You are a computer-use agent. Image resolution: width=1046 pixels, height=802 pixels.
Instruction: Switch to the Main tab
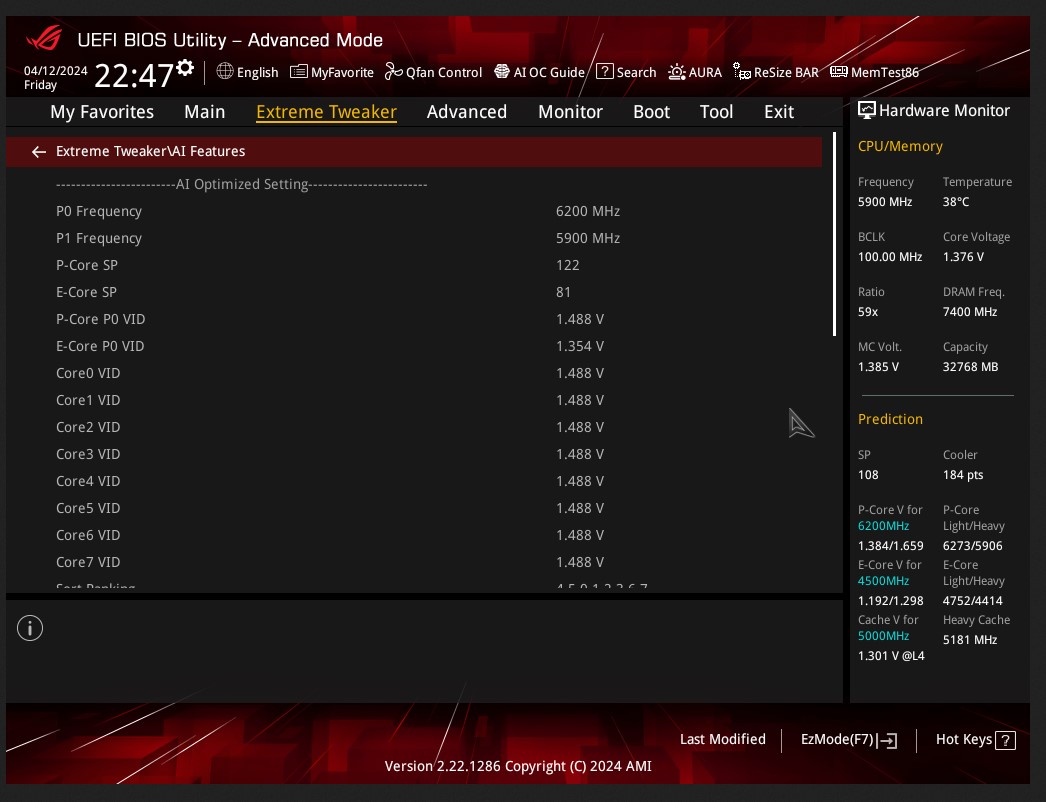pyautogui.click(x=205, y=111)
